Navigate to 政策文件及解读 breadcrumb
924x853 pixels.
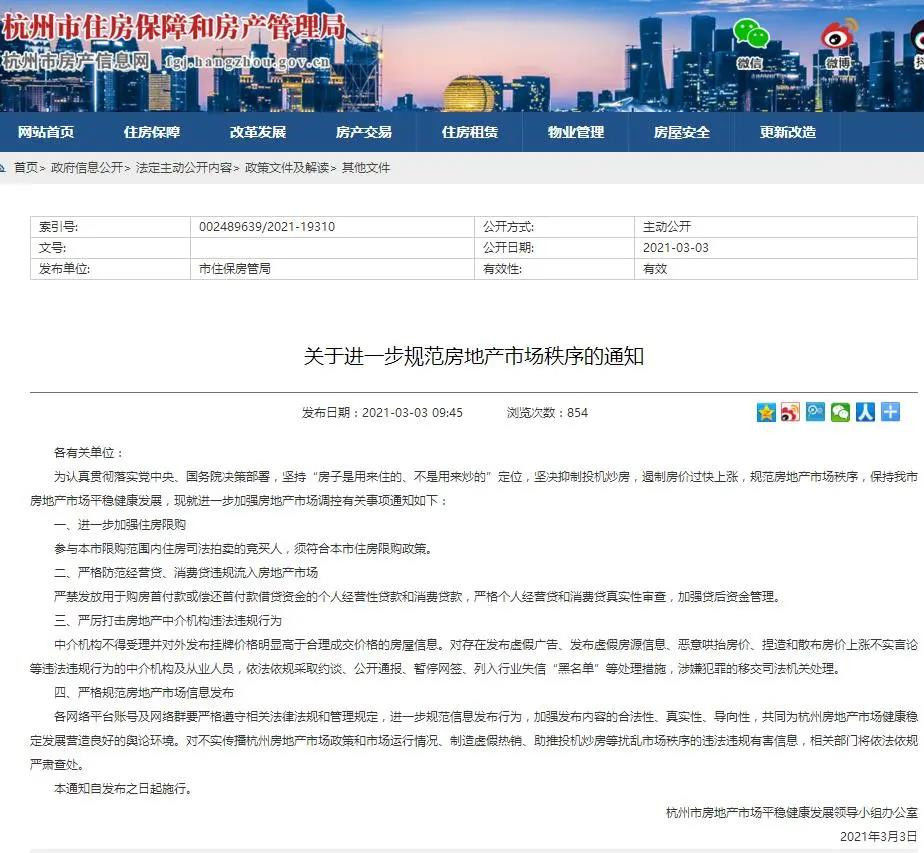[x=287, y=168]
